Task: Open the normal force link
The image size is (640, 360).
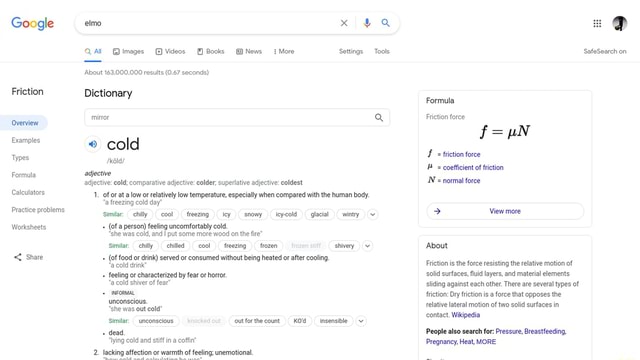Action: 462,180
